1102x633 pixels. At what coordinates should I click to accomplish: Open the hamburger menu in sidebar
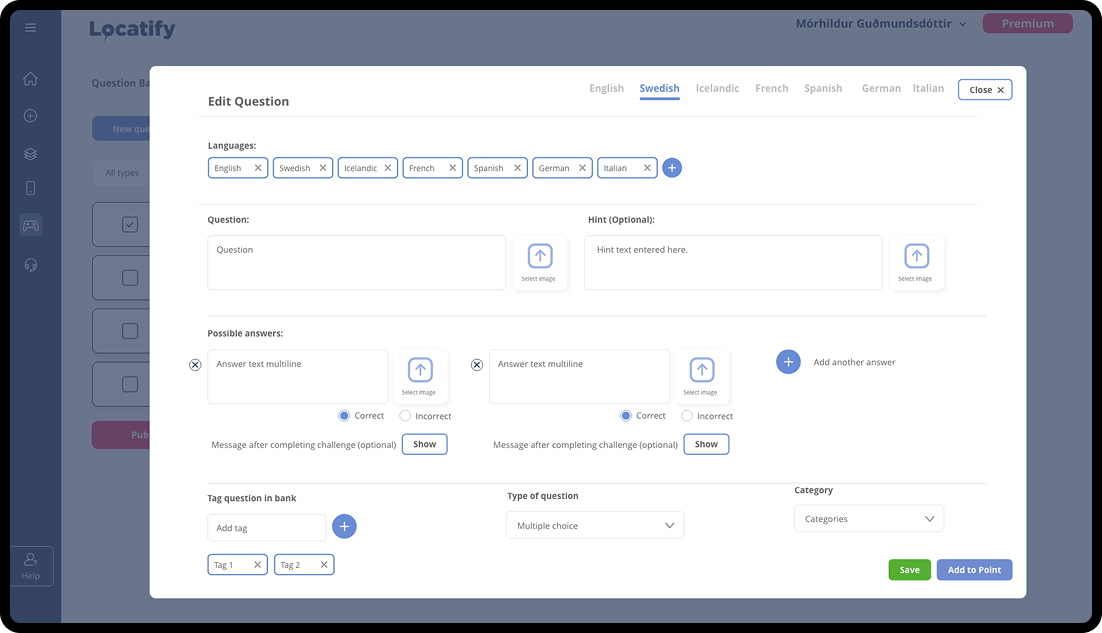coord(31,28)
